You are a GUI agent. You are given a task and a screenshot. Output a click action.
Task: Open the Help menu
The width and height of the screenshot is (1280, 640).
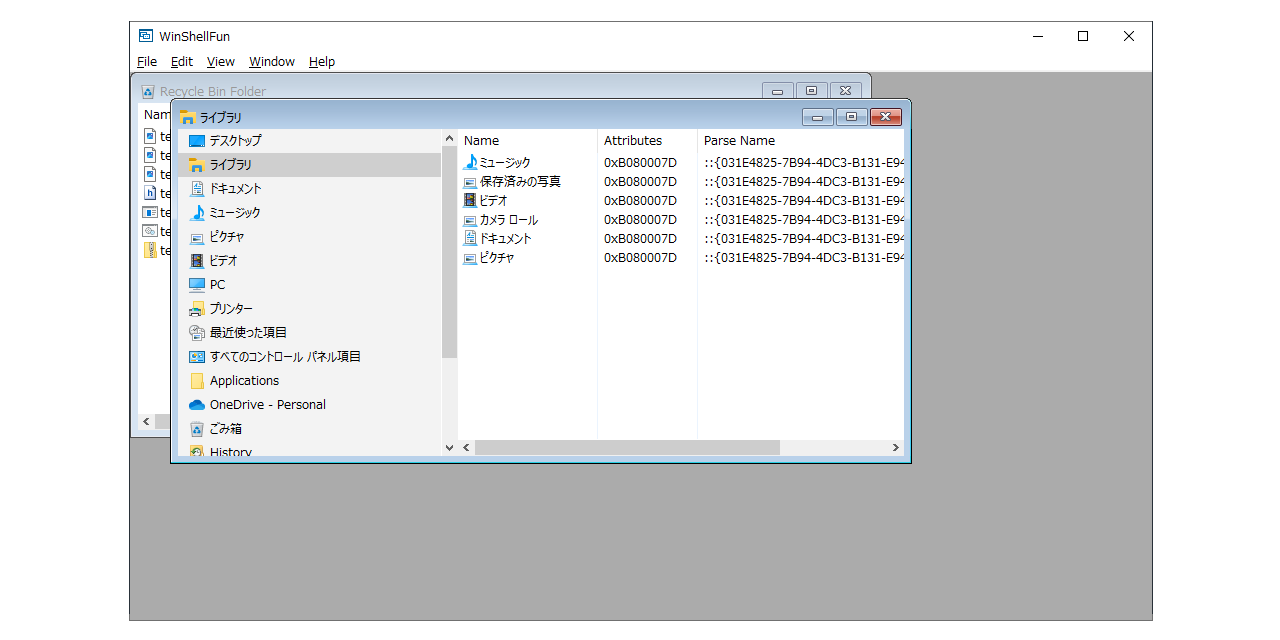click(x=321, y=61)
